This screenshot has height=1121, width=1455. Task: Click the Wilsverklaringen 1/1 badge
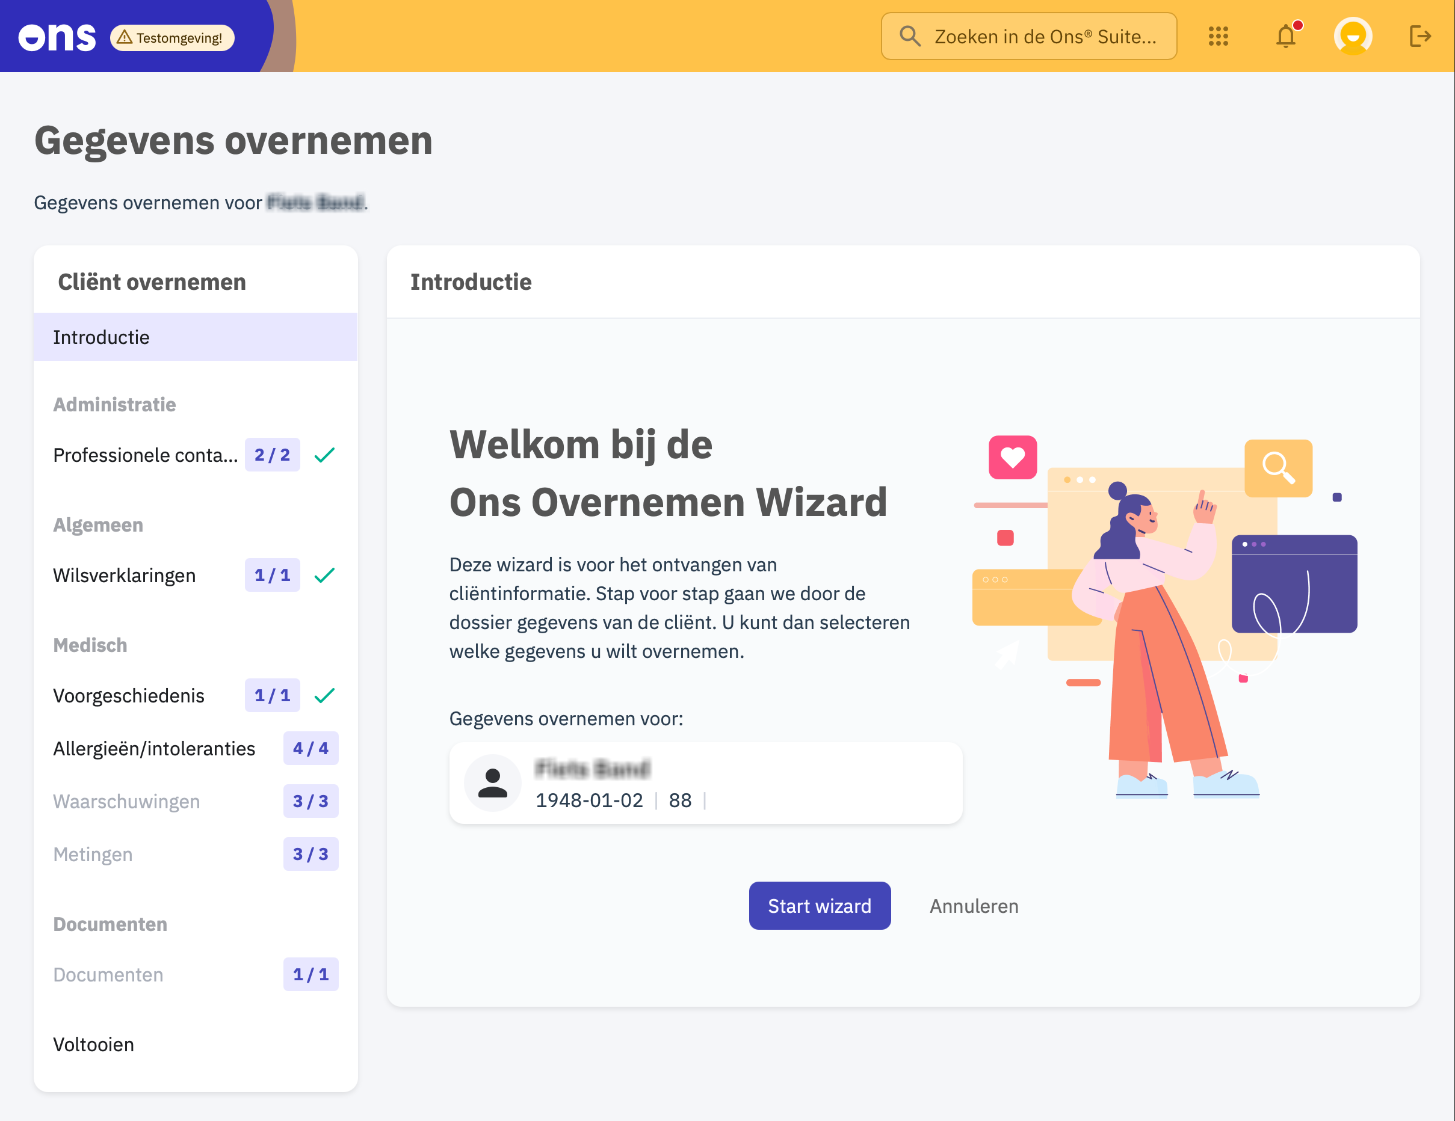tap(272, 575)
